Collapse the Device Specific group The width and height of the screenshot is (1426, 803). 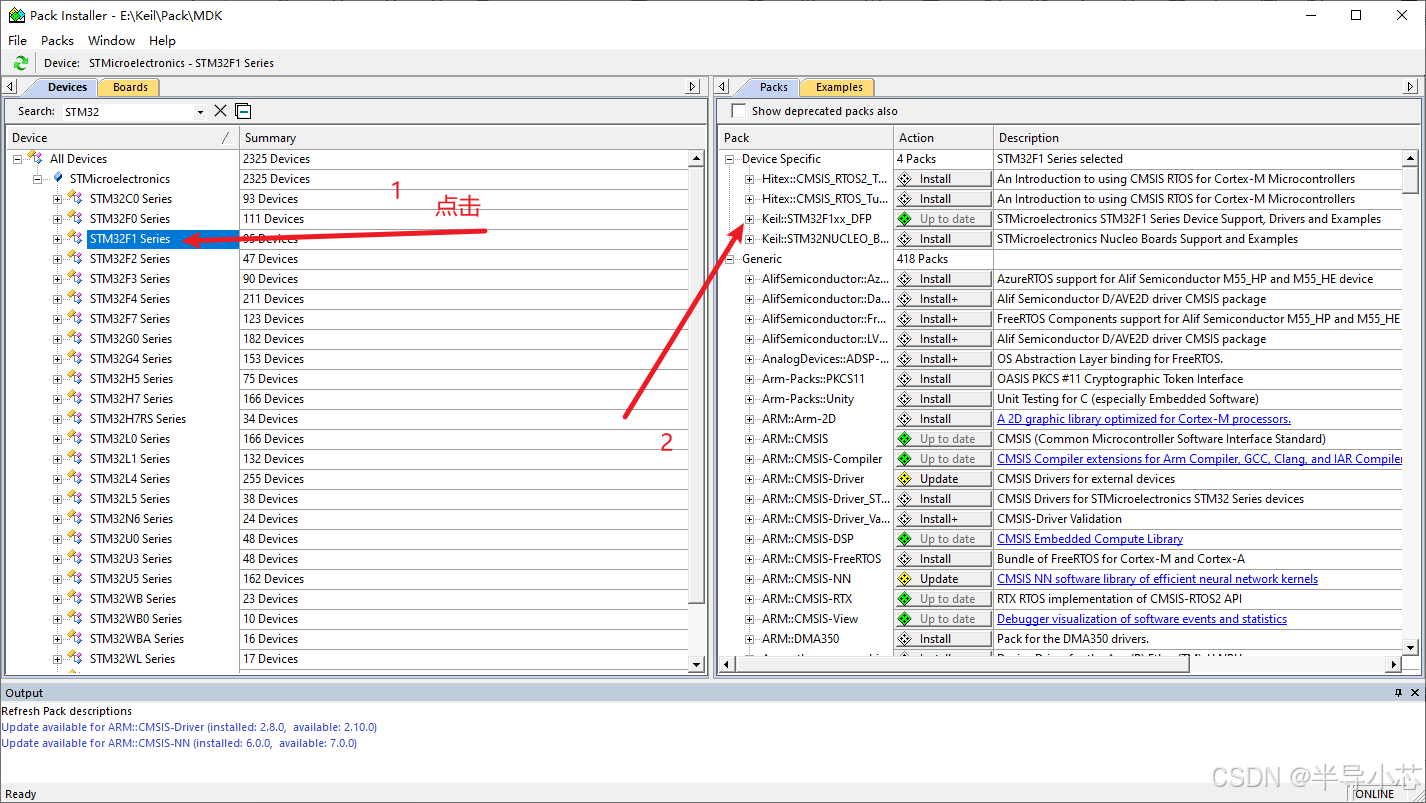point(729,159)
